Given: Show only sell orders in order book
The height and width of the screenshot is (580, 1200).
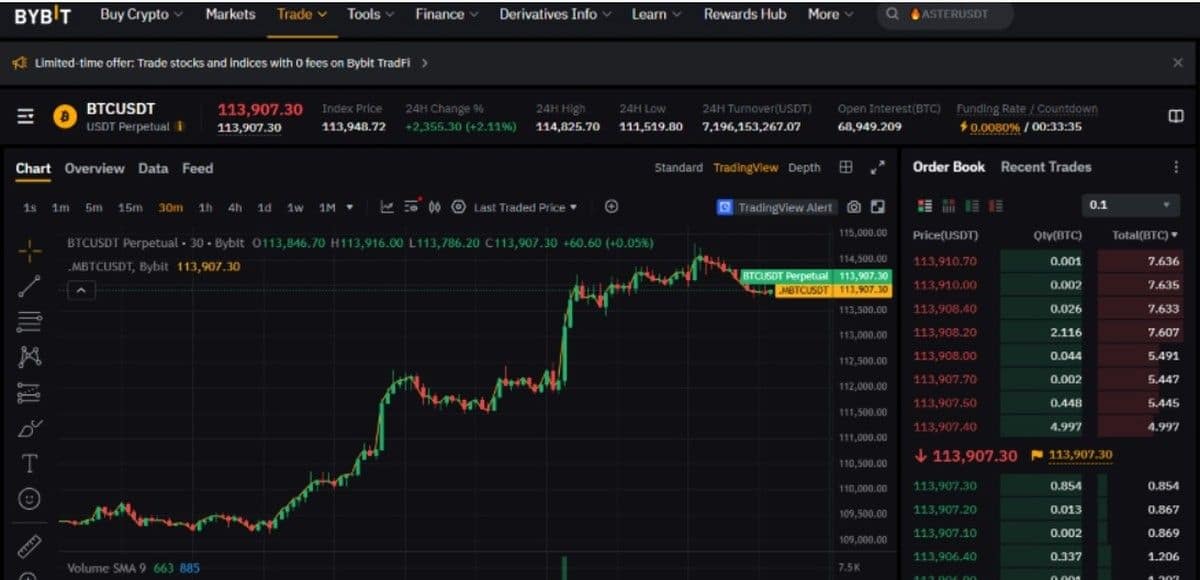Looking at the screenshot, I should 996,206.
